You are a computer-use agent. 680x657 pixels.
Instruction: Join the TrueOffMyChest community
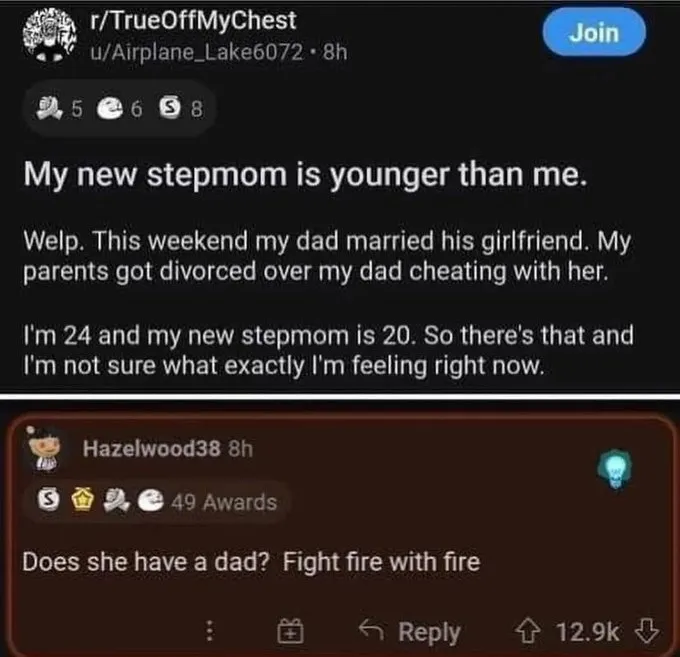click(x=594, y=33)
